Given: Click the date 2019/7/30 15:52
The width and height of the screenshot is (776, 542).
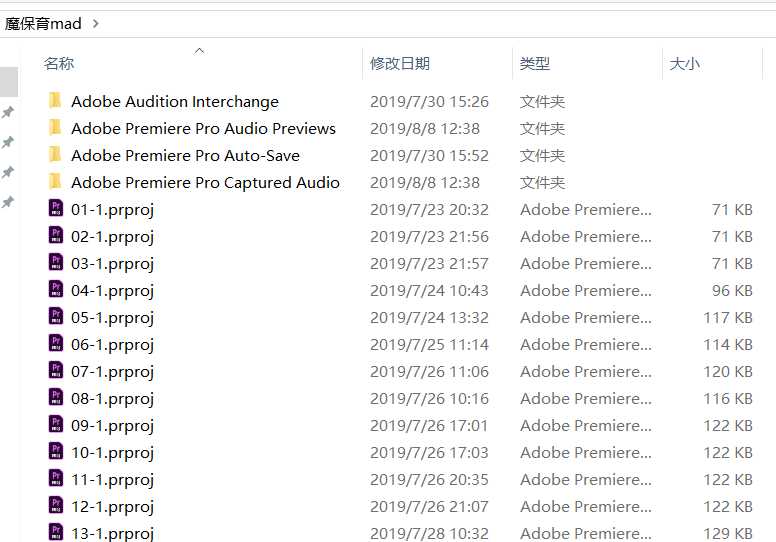Looking at the screenshot, I should click(x=429, y=155).
